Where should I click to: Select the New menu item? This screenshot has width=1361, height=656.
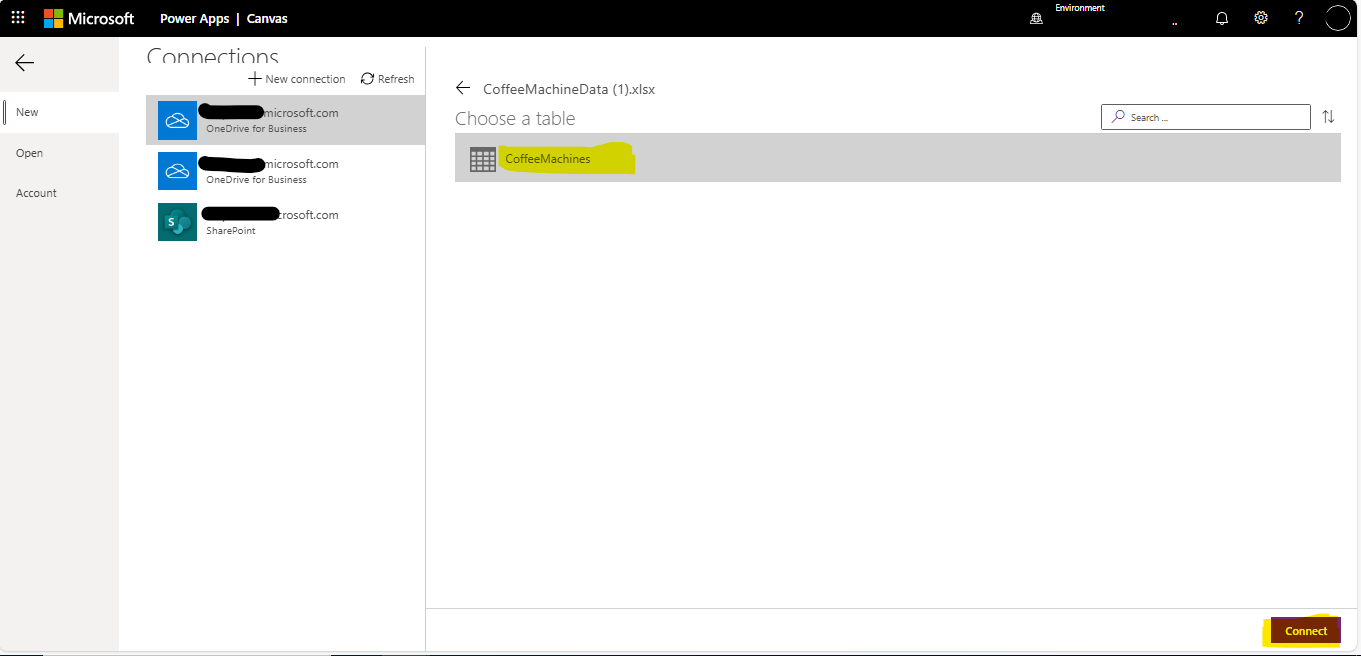[x=60, y=112]
